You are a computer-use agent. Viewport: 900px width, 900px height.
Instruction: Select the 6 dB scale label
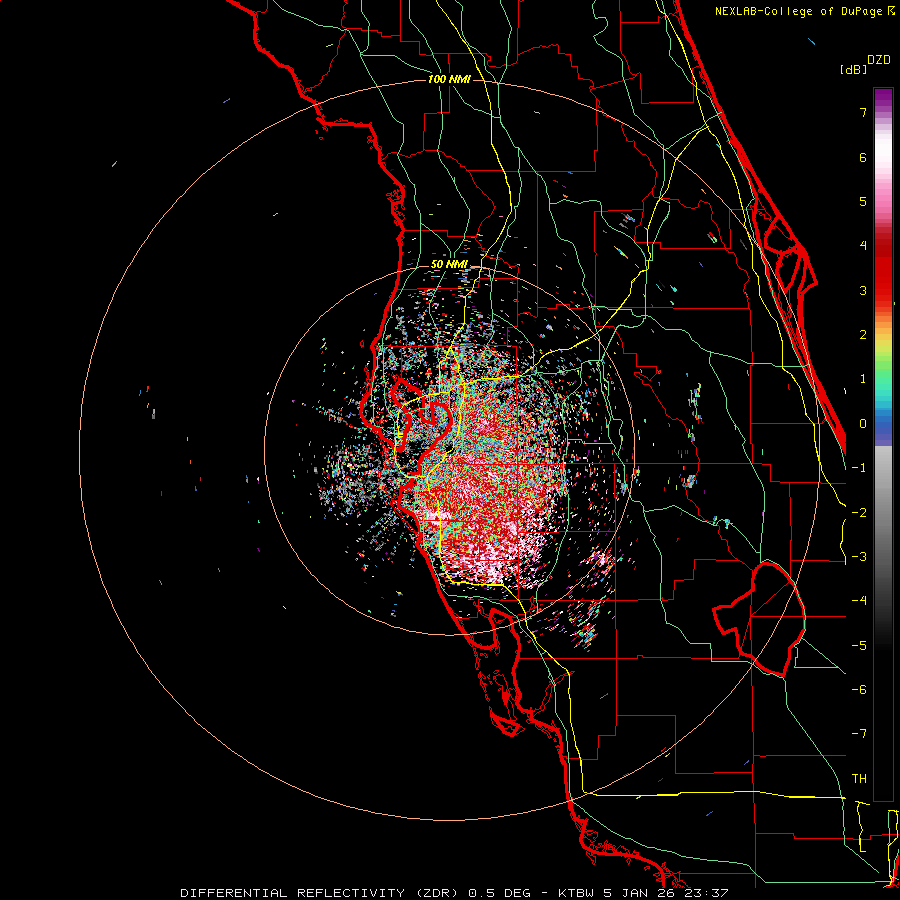[x=863, y=157]
